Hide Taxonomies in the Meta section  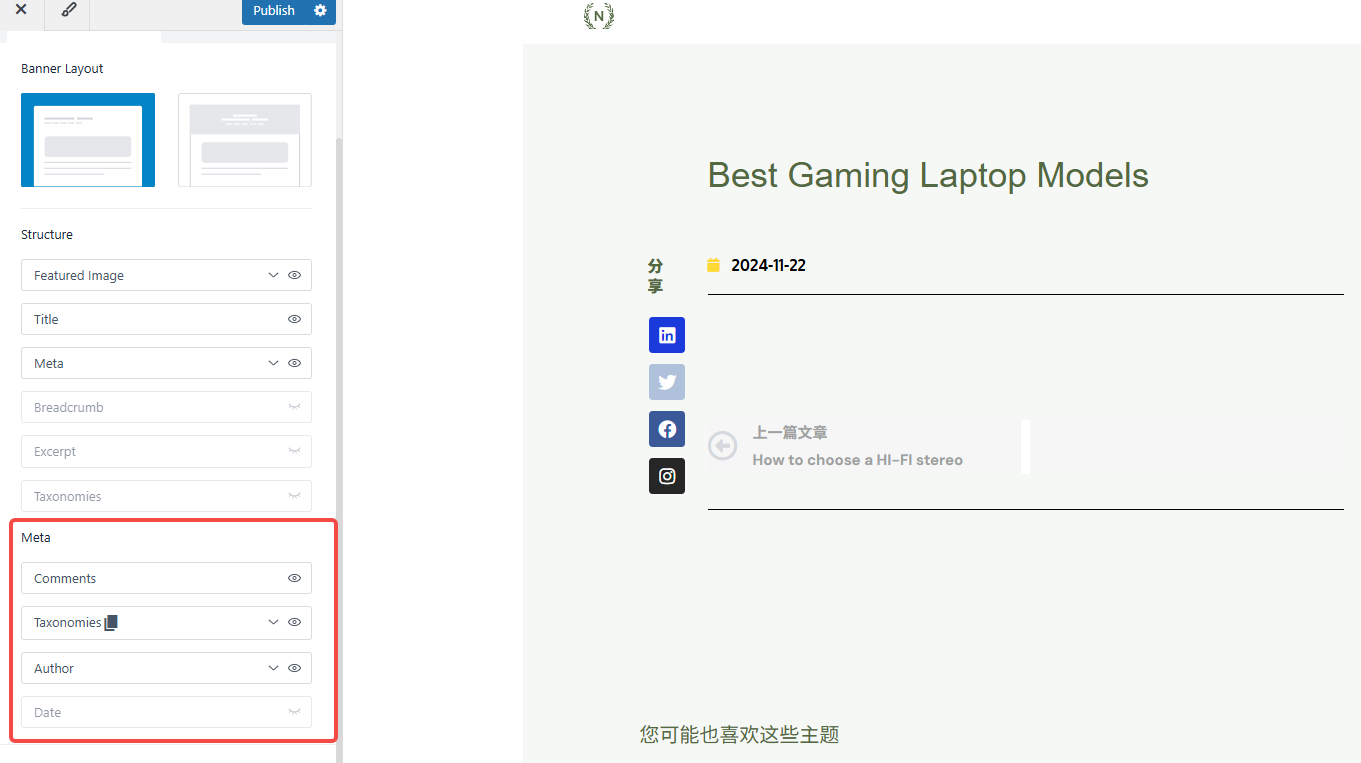click(x=295, y=622)
